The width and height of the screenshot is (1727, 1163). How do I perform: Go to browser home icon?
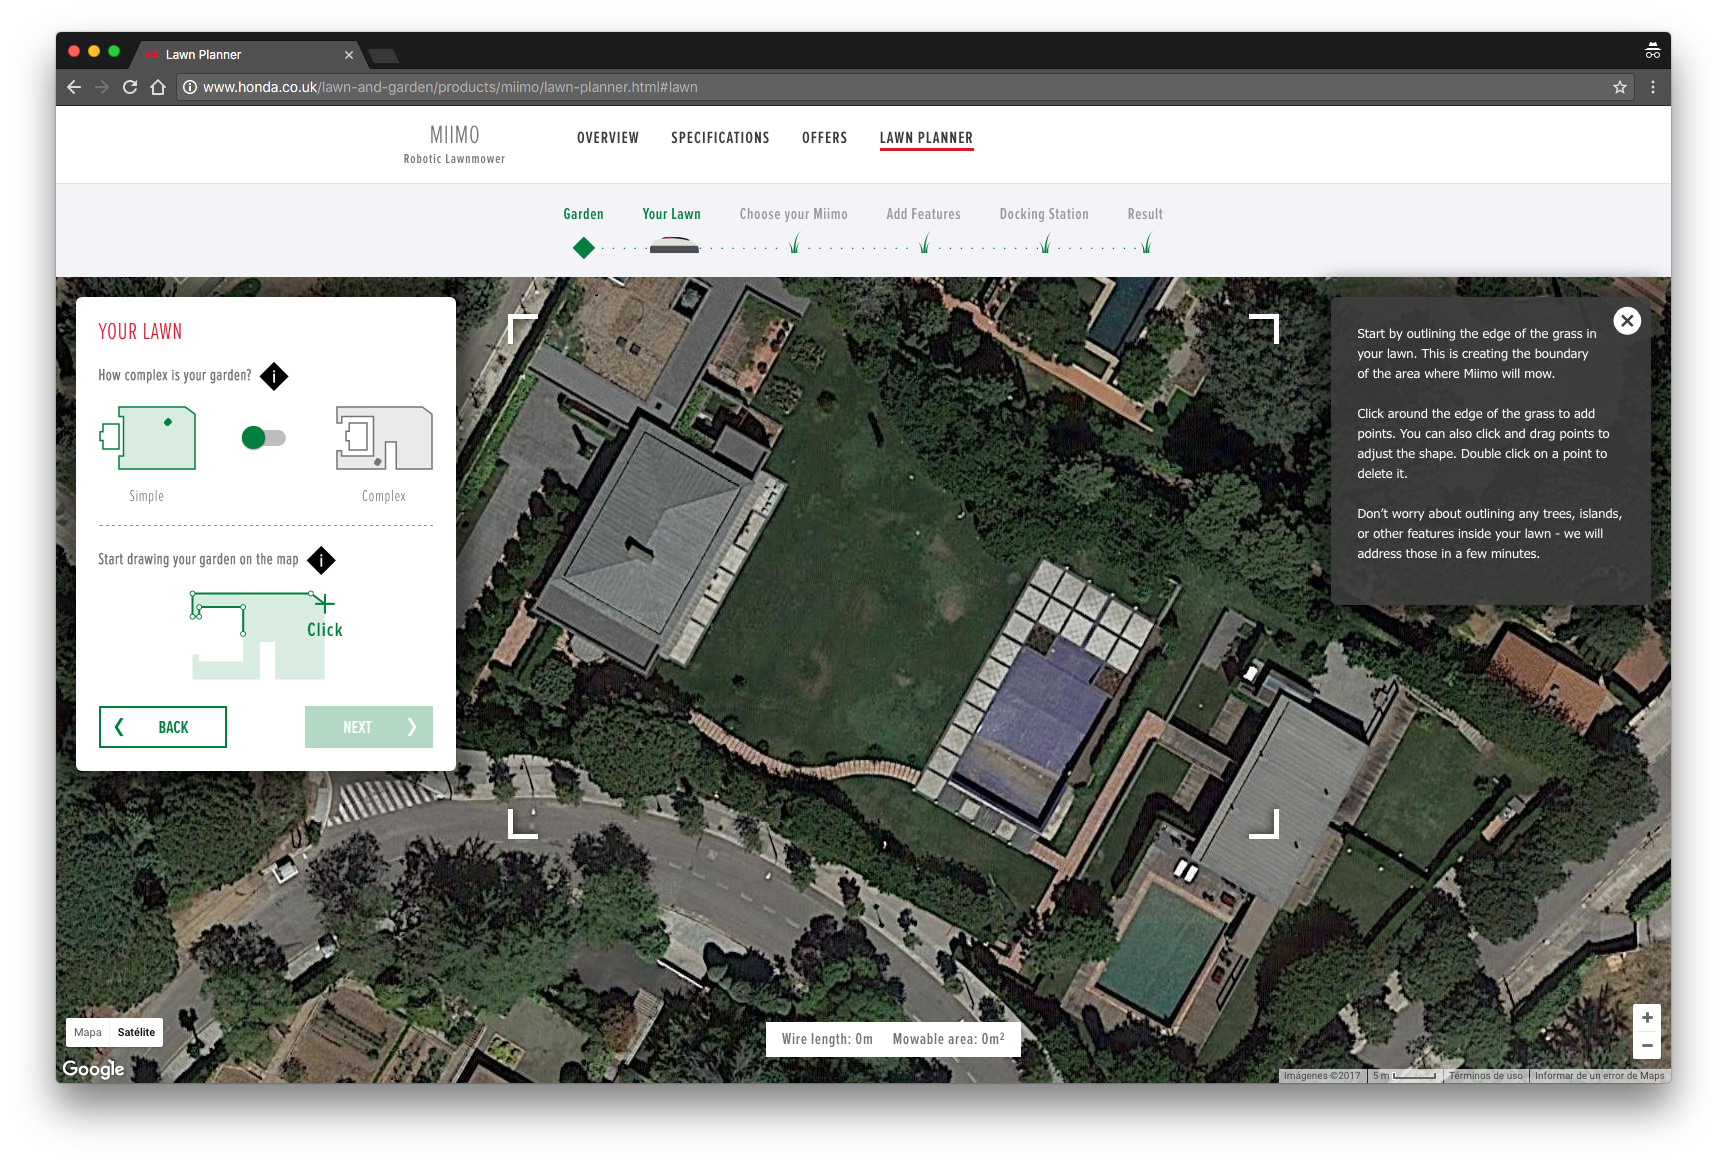[158, 87]
